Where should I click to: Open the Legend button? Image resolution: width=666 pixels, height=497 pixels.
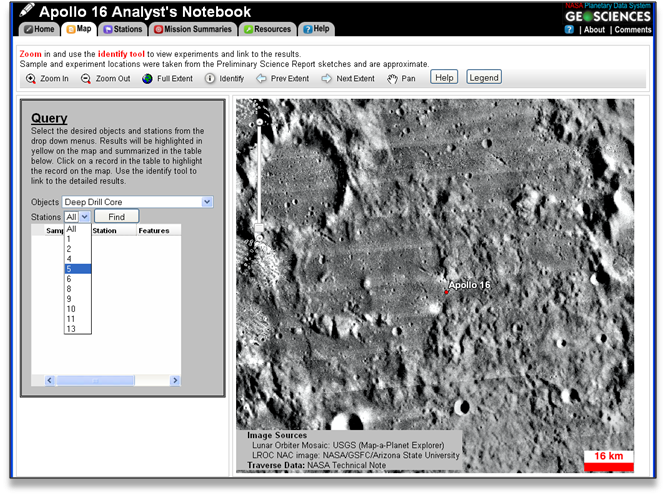(484, 78)
